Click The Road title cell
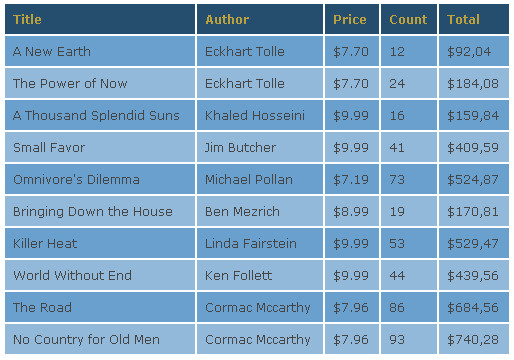The height and width of the screenshot is (360, 514). tap(100, 307)
